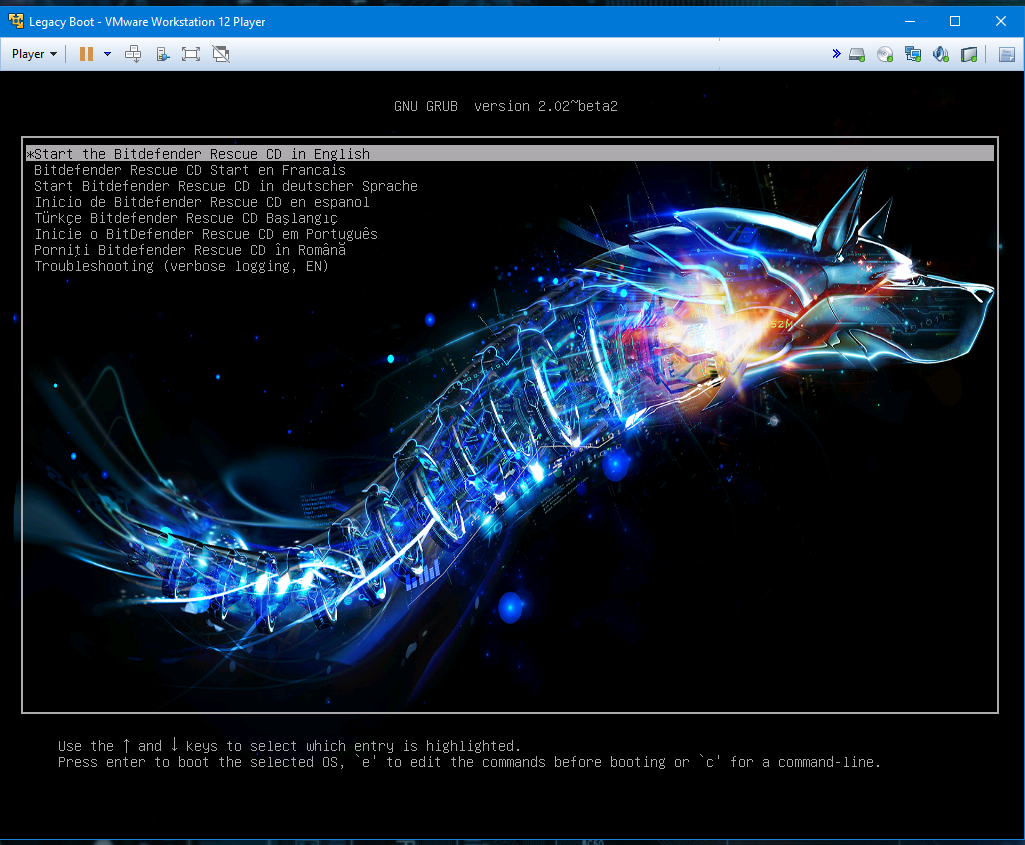This screenshot has height=845, width=1025.
Task: Open the Player menu
Action: coord(34,54)
